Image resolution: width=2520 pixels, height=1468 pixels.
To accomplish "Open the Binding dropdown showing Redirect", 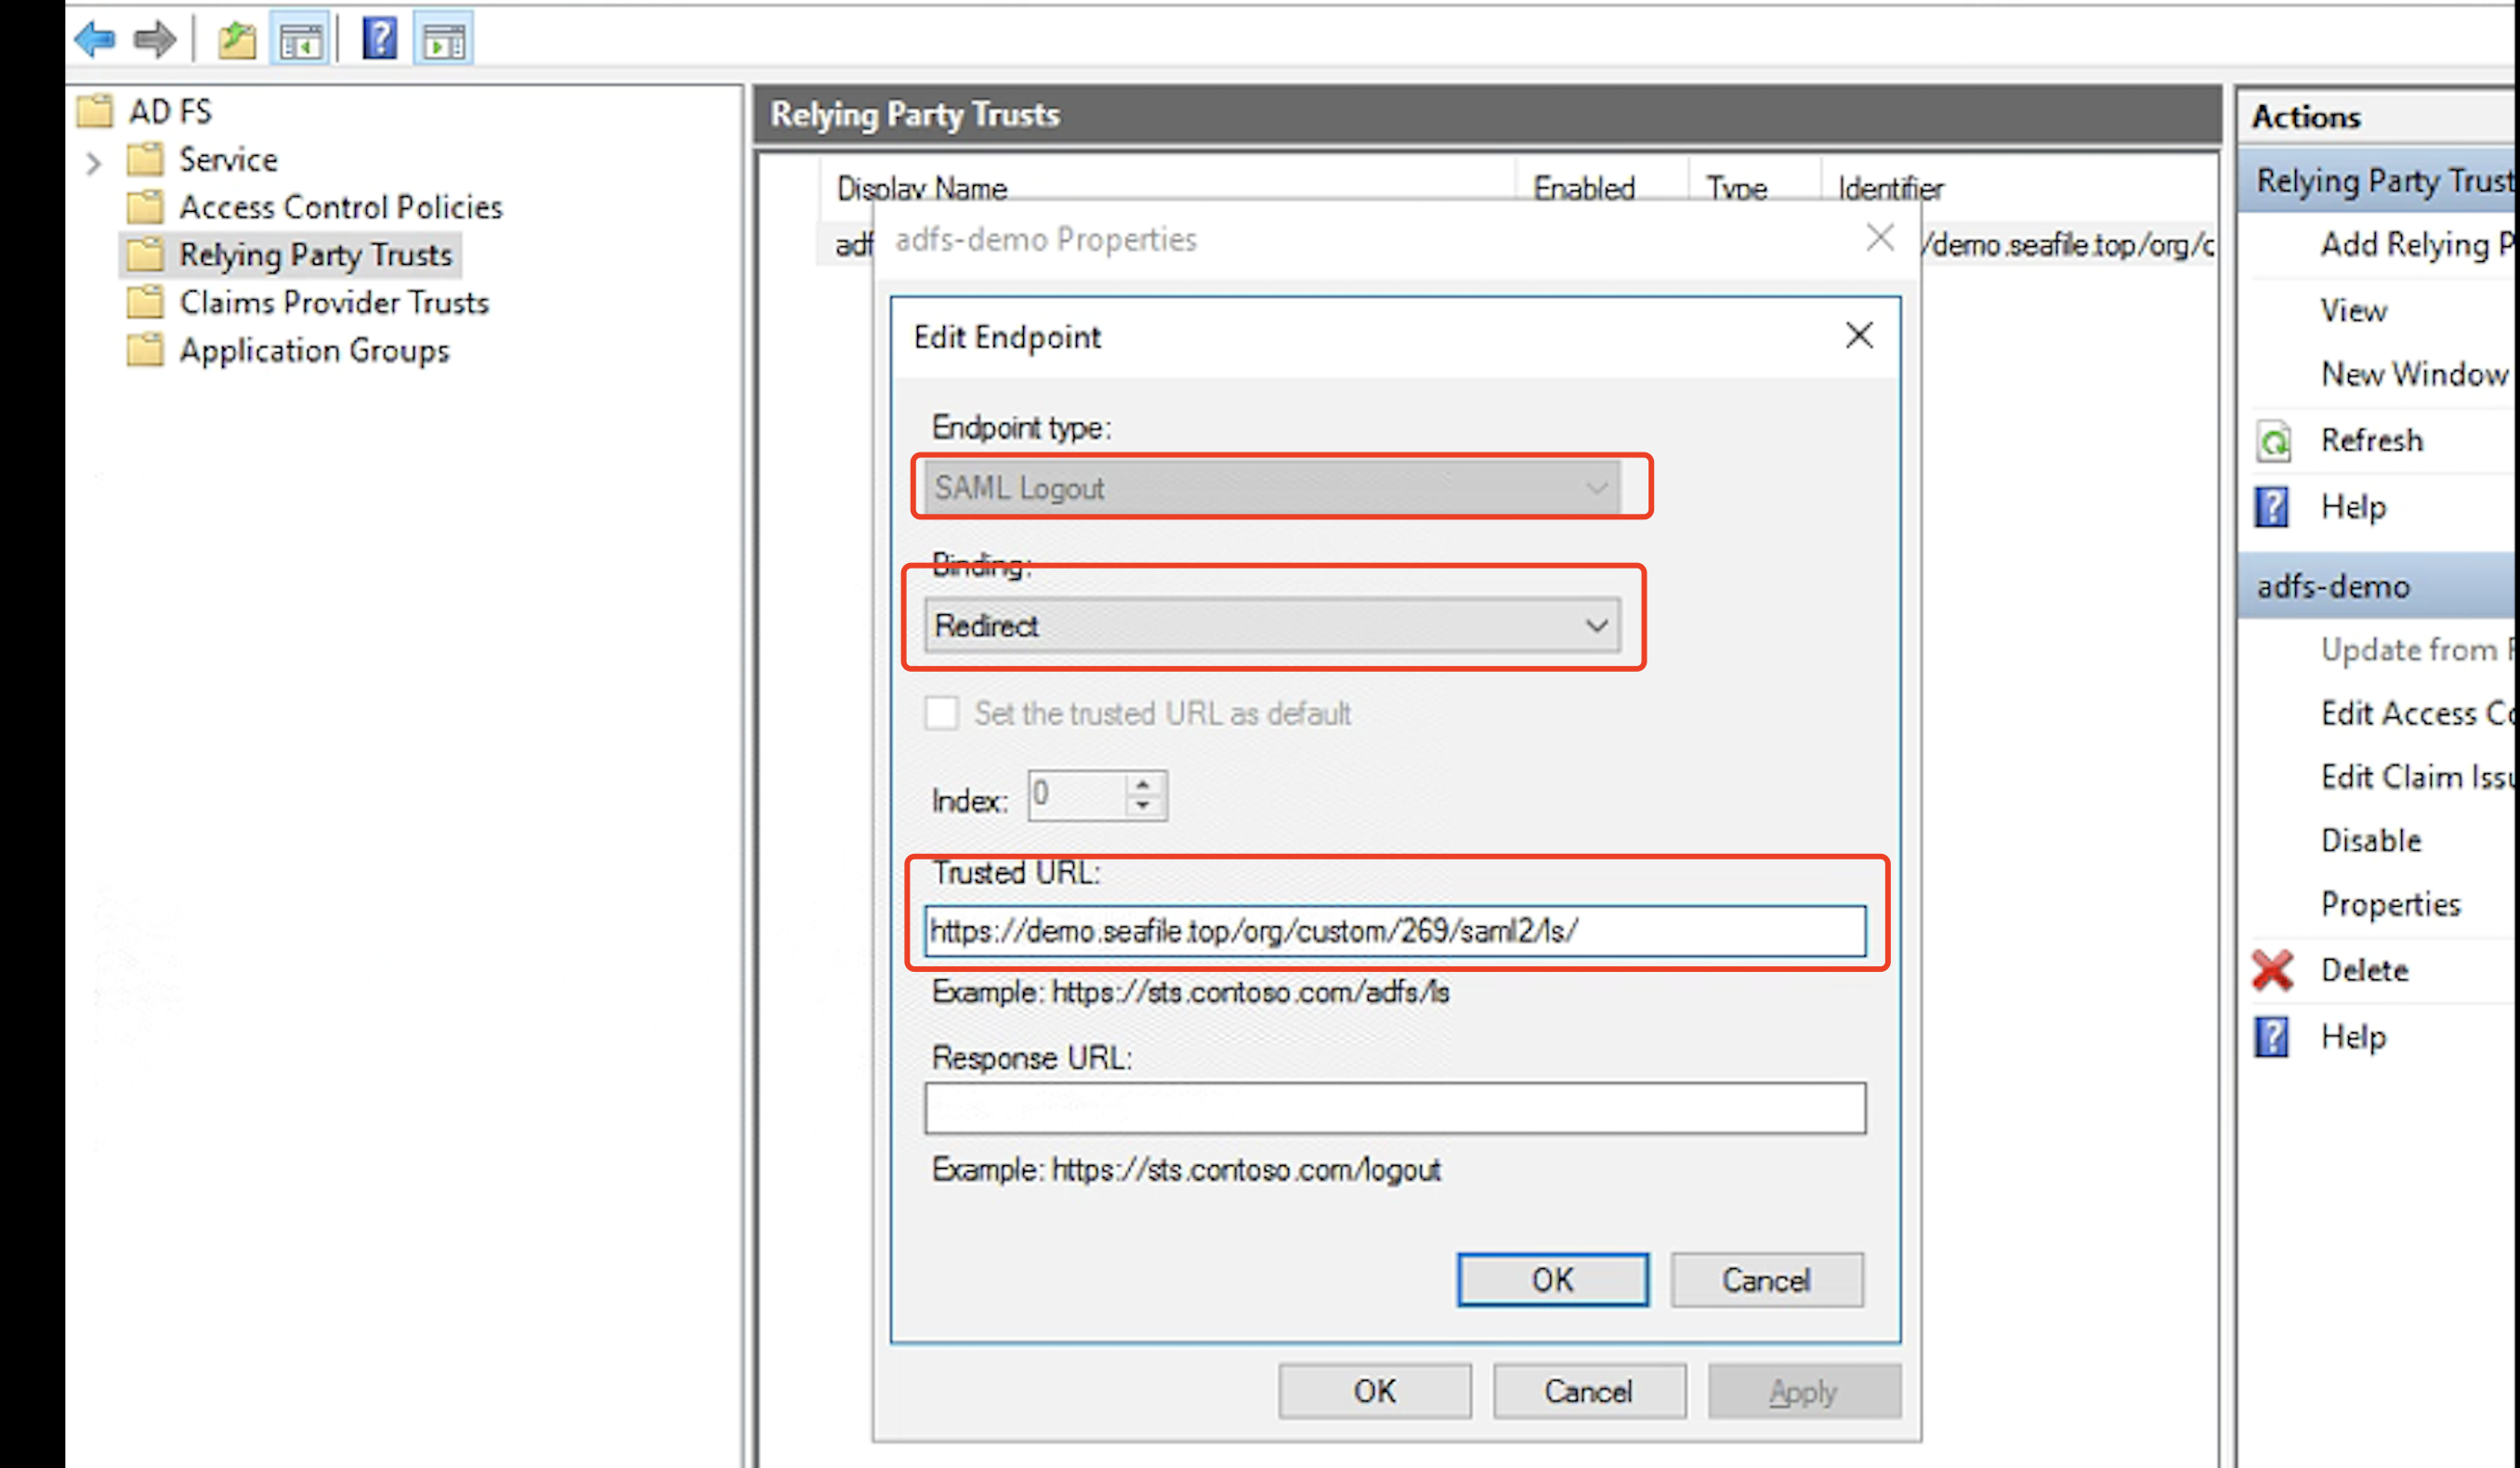I will point(1272,626).
